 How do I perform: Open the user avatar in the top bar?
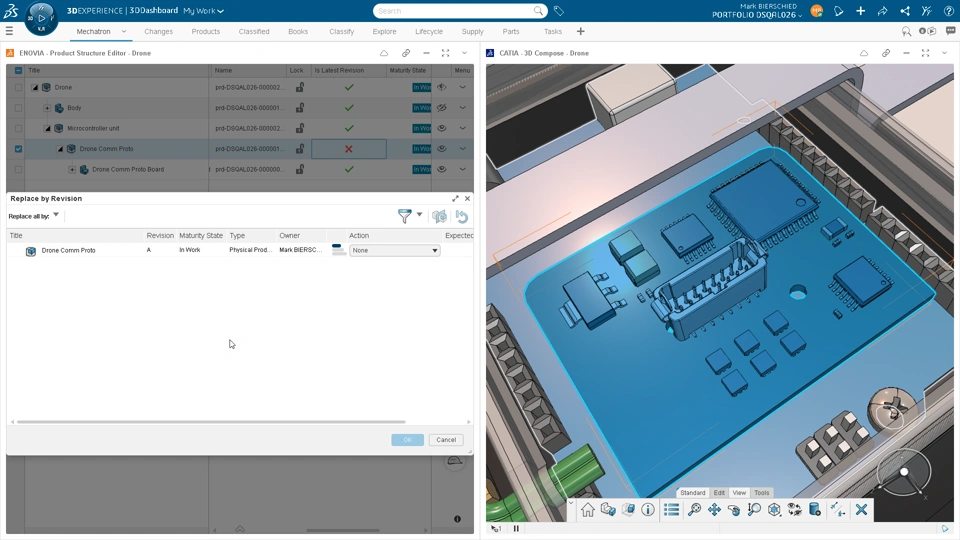816,11
